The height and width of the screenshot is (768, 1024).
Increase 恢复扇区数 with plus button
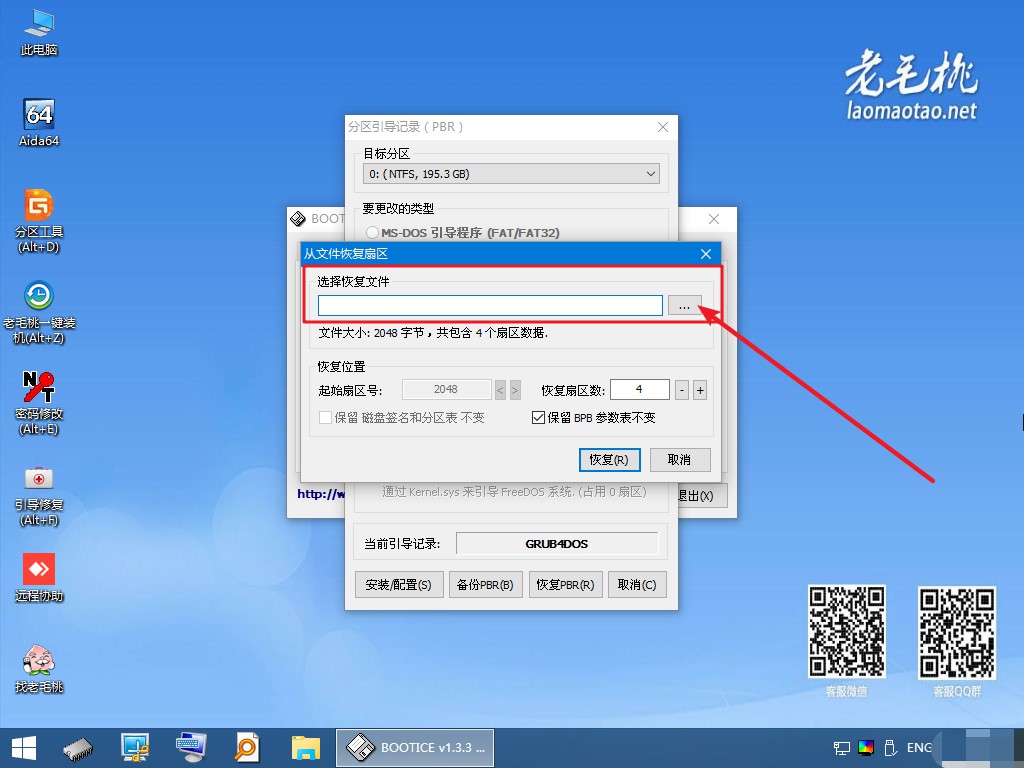pos(699,391)
